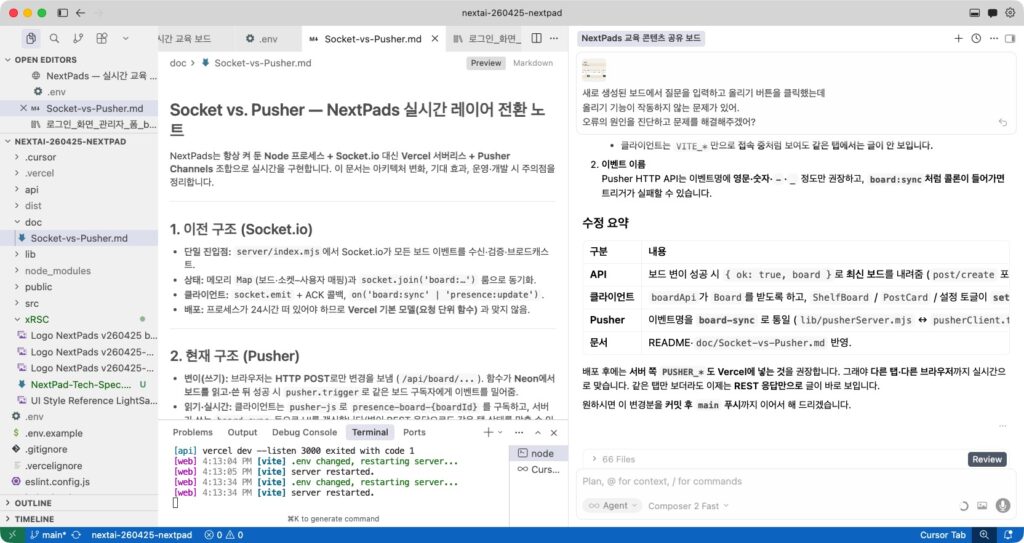Toggle the chat side panel icon
The width and height of the screenshot is (1024, 543).
tap(1010, 39)
